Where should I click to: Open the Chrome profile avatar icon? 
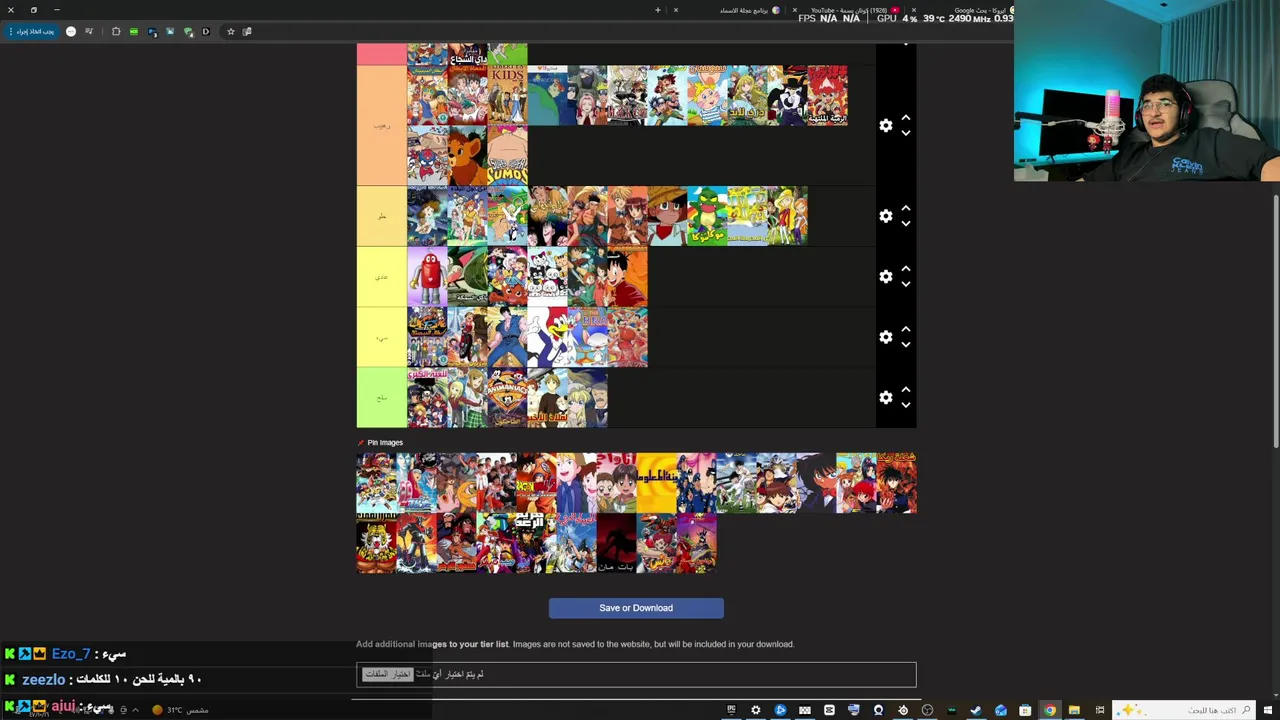coord(71,31)
